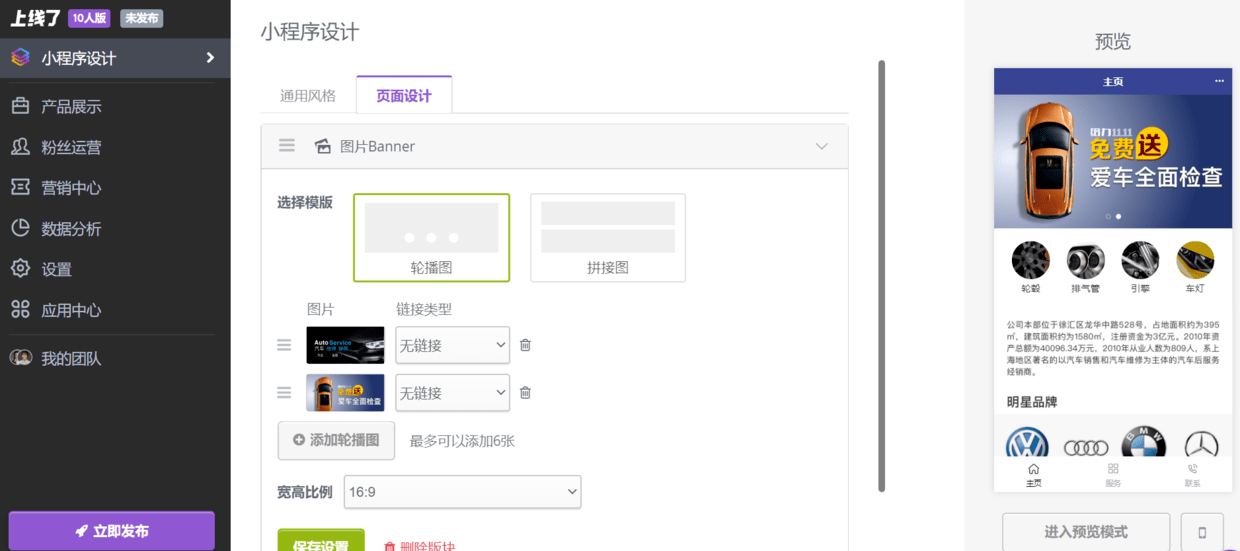Click the drag handle beside the first carousel image
The height and width of the screenshot is (551, 1240).
(x=284, y=345)
